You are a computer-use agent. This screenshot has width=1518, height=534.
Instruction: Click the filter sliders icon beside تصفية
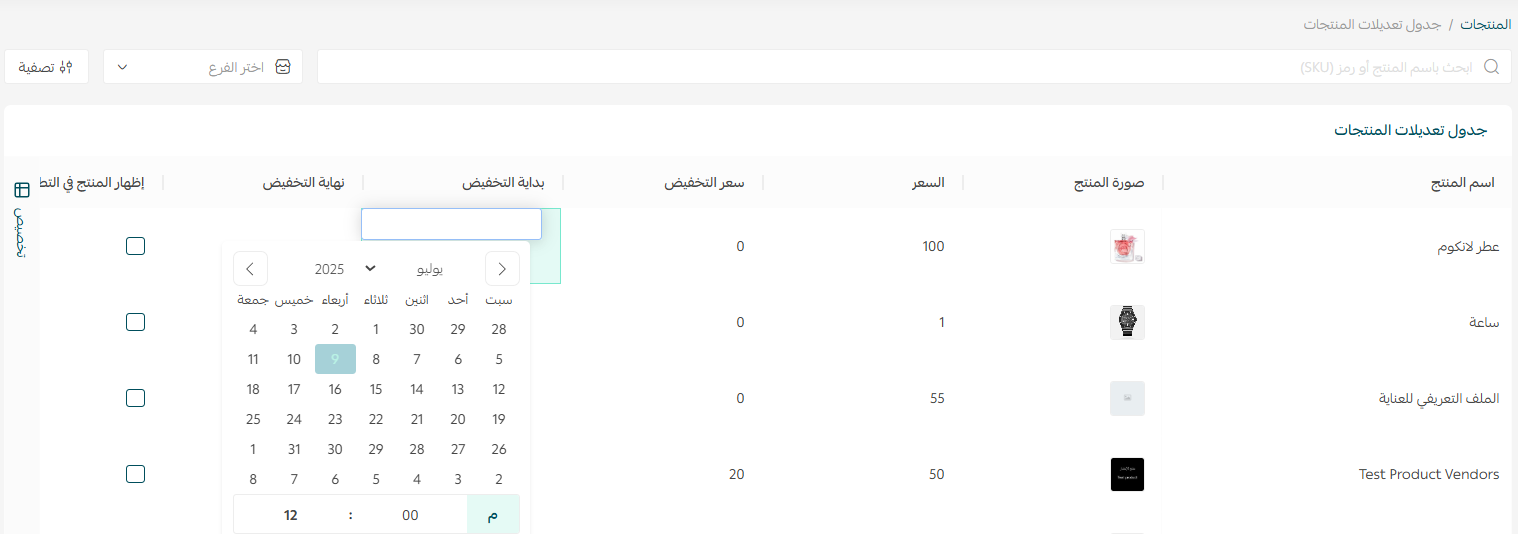66,67
